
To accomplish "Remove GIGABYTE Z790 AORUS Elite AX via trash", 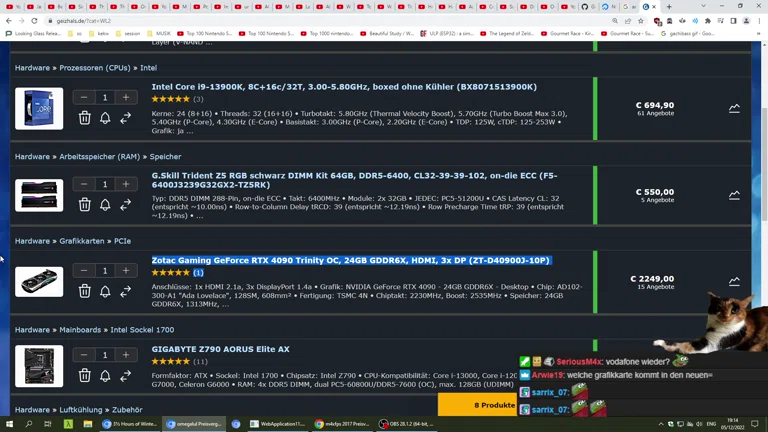I will (85, 376).
